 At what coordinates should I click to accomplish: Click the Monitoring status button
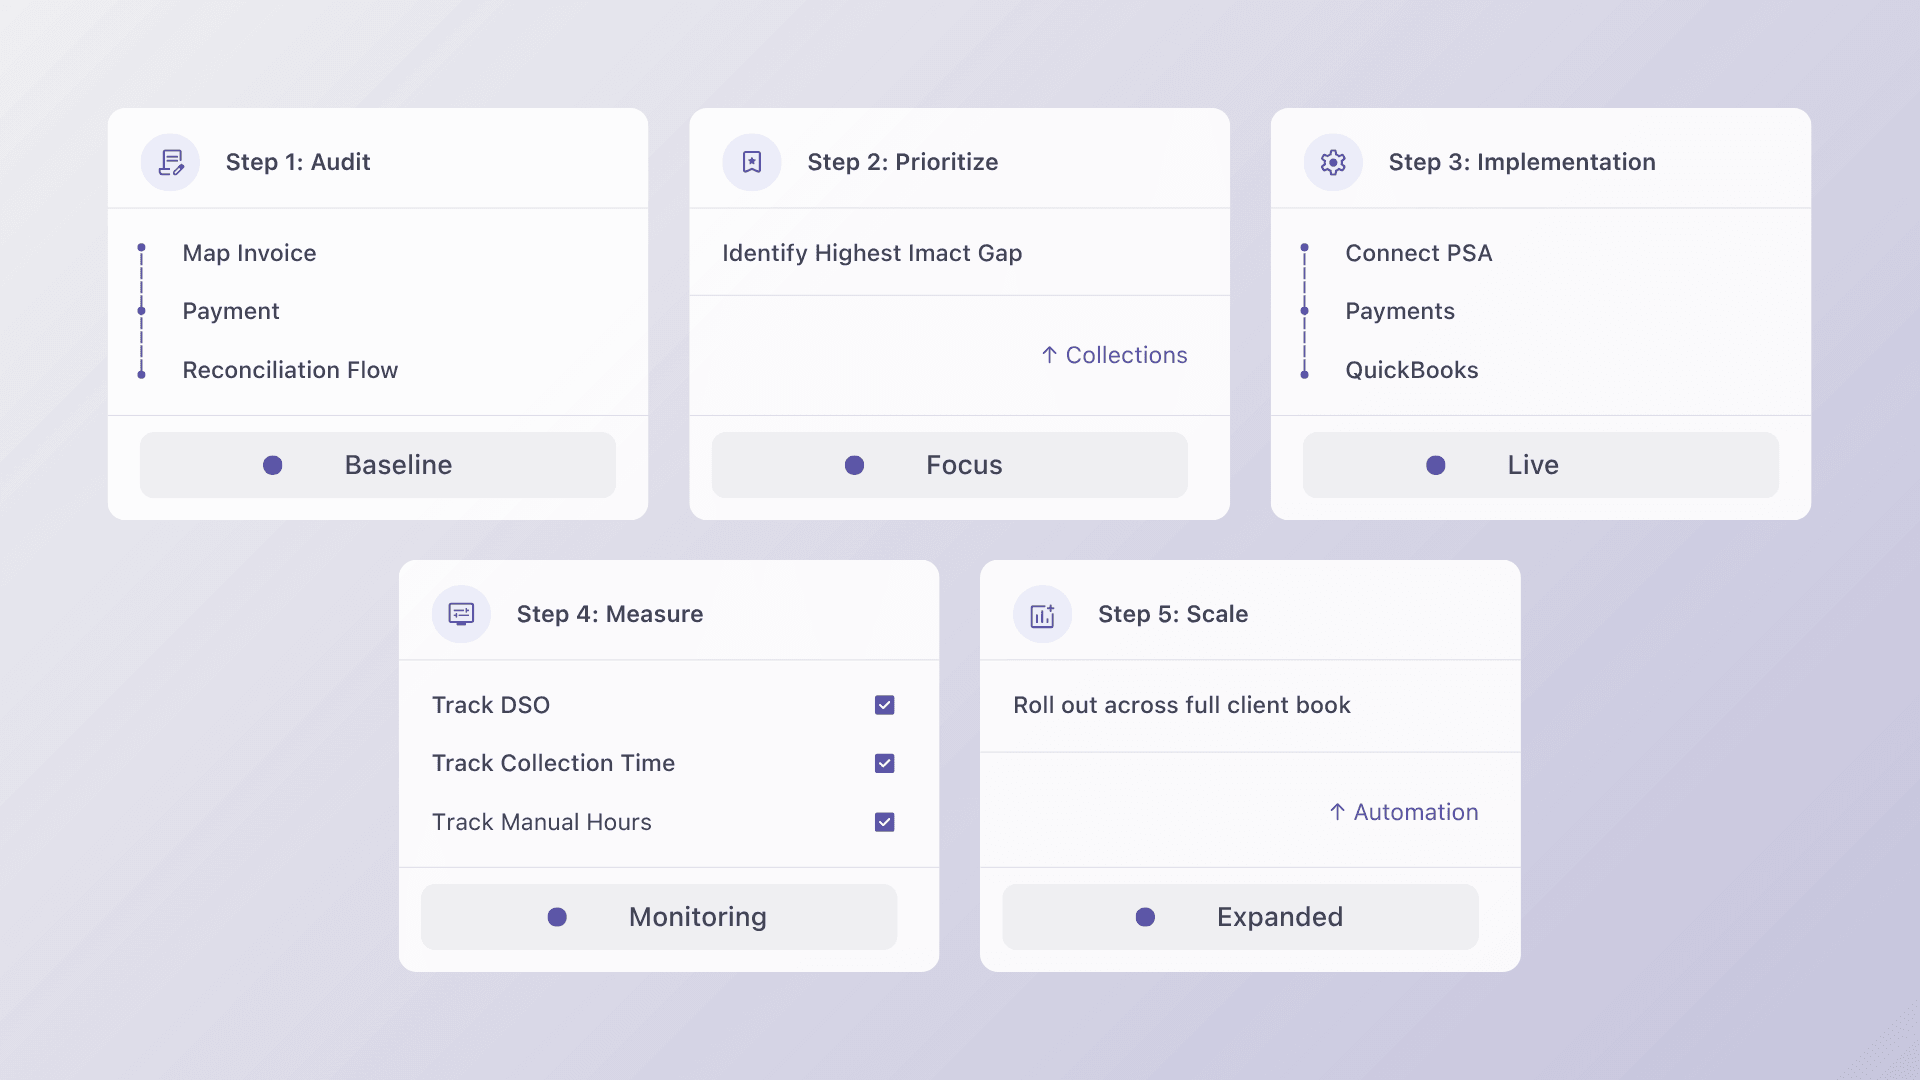point(659,917)
